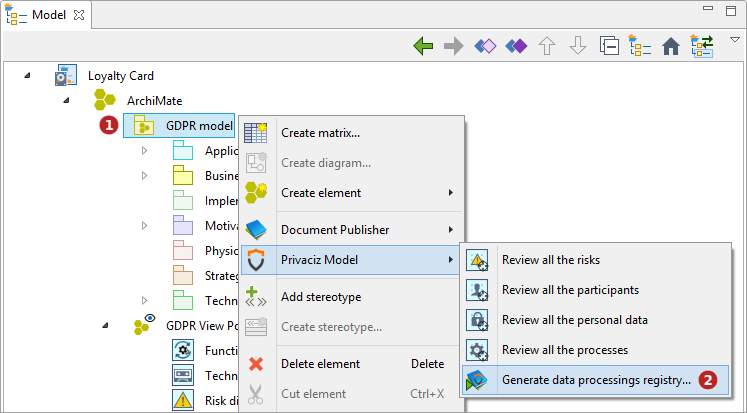Click Add stereotype menu entry
Screen dimensions: 747x413
[x=321, y=297]
